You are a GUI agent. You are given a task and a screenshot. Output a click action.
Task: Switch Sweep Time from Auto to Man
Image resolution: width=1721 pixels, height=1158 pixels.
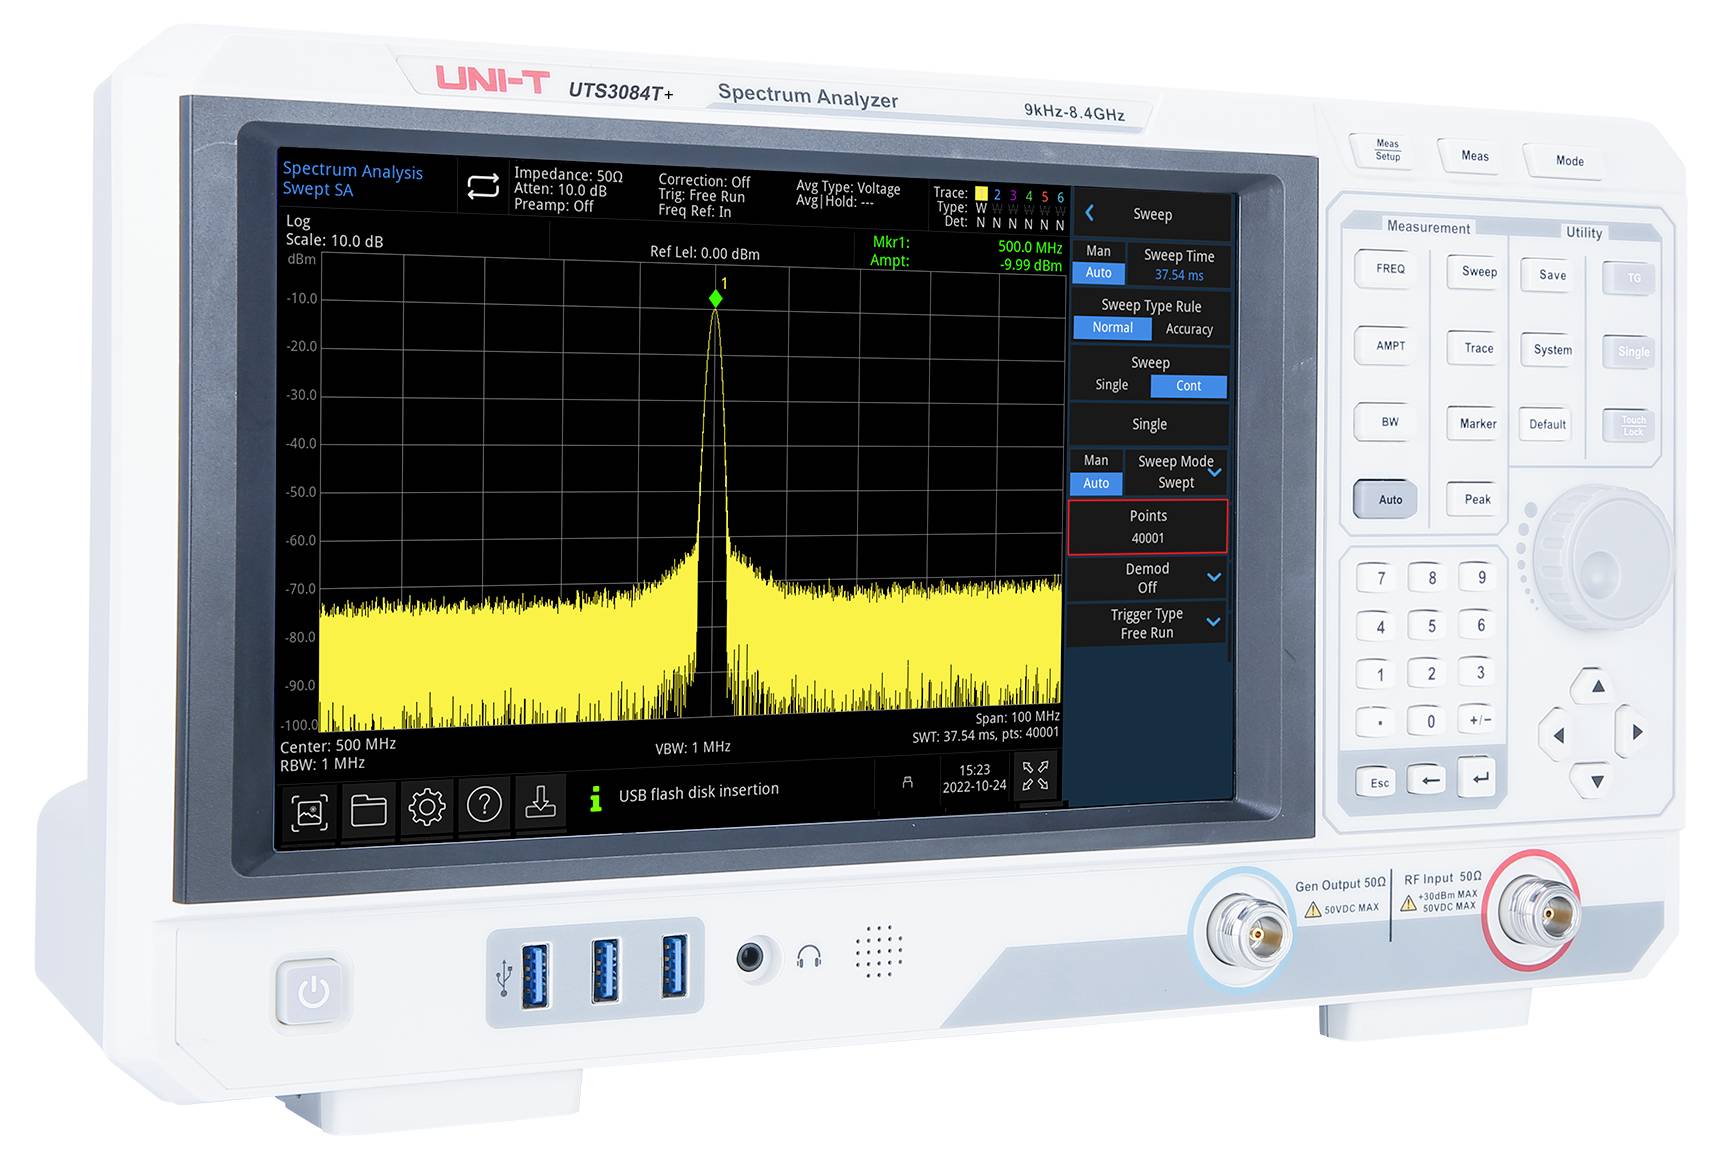point(1098,251)
